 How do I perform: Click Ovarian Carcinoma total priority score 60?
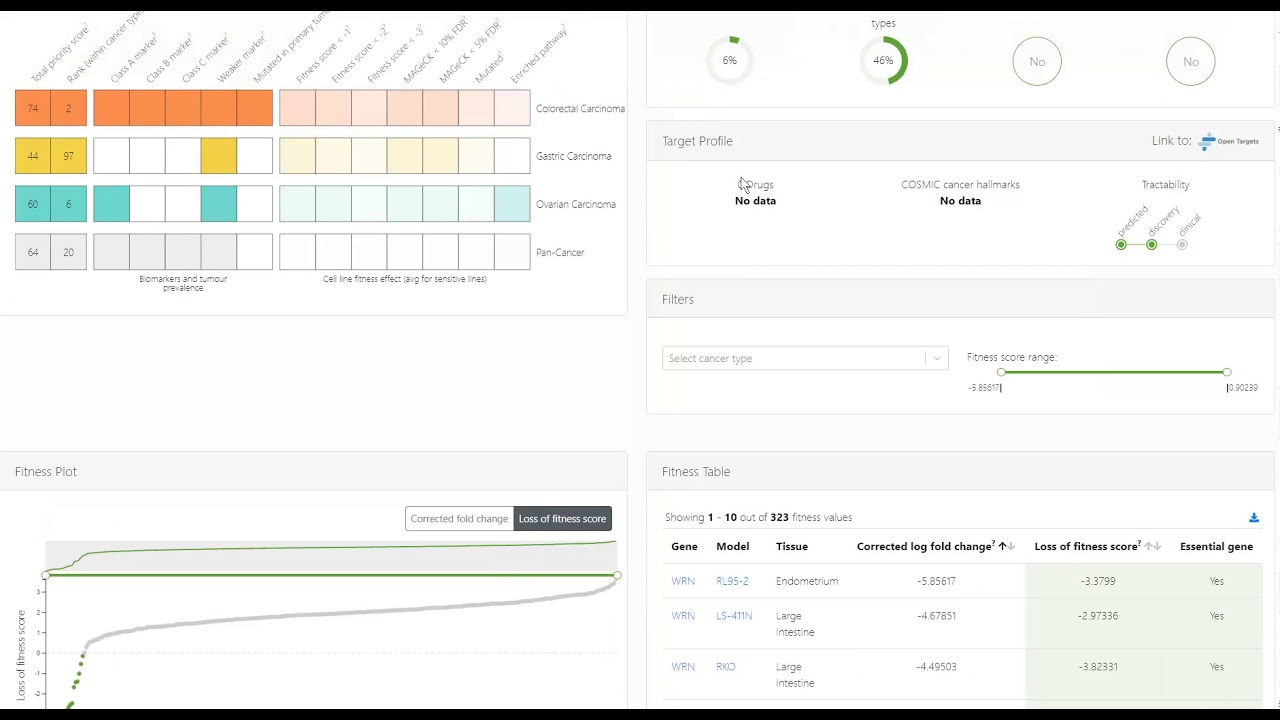tap(33, 204)
